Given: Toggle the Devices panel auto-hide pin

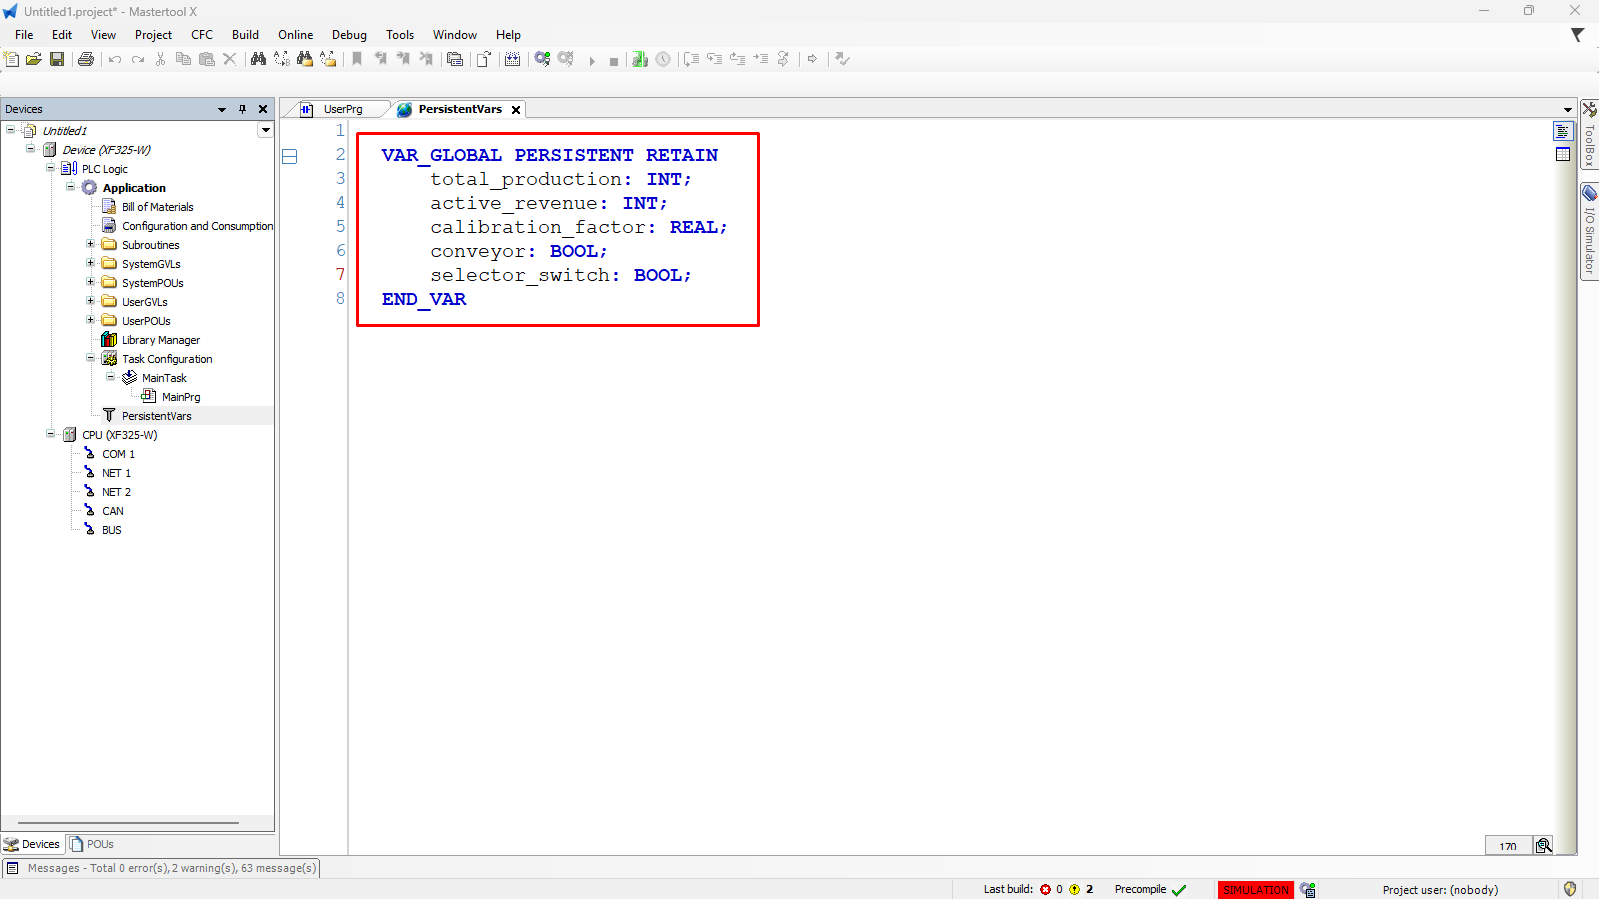Looking at the screenshot, I should 242,110.
